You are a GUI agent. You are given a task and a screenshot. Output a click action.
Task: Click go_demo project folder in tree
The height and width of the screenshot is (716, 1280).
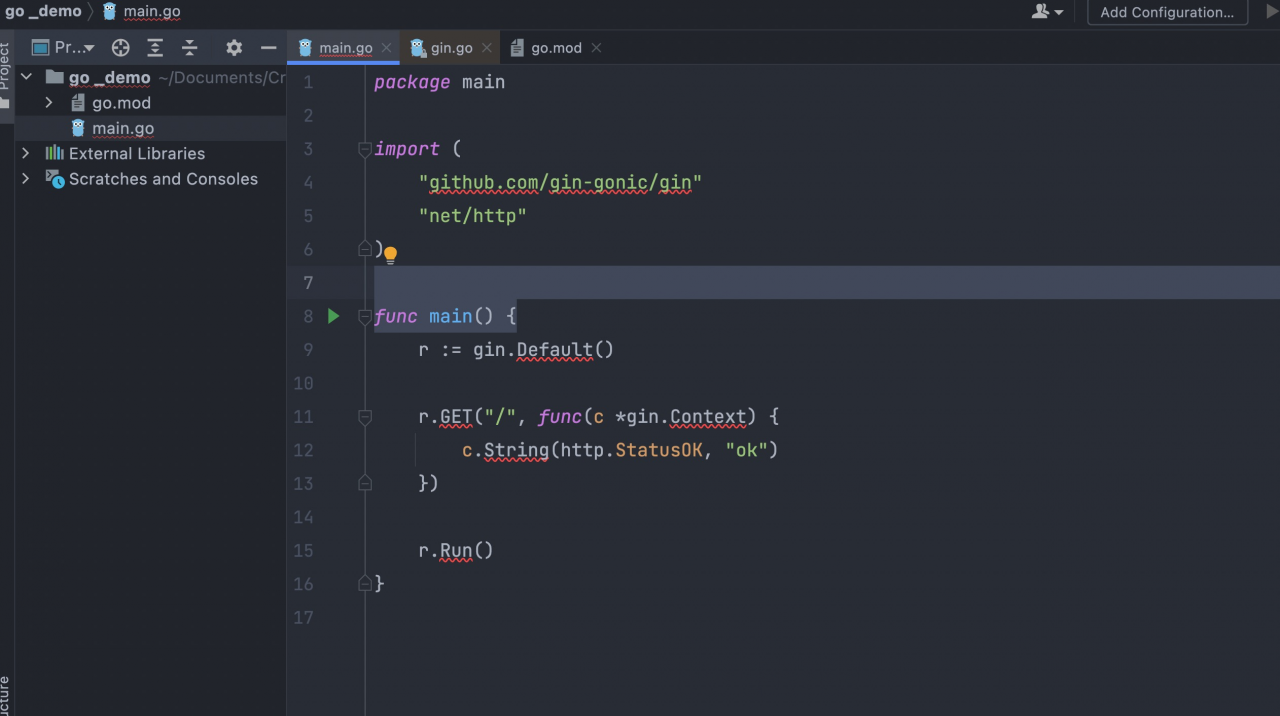click(x=109, y=77)
